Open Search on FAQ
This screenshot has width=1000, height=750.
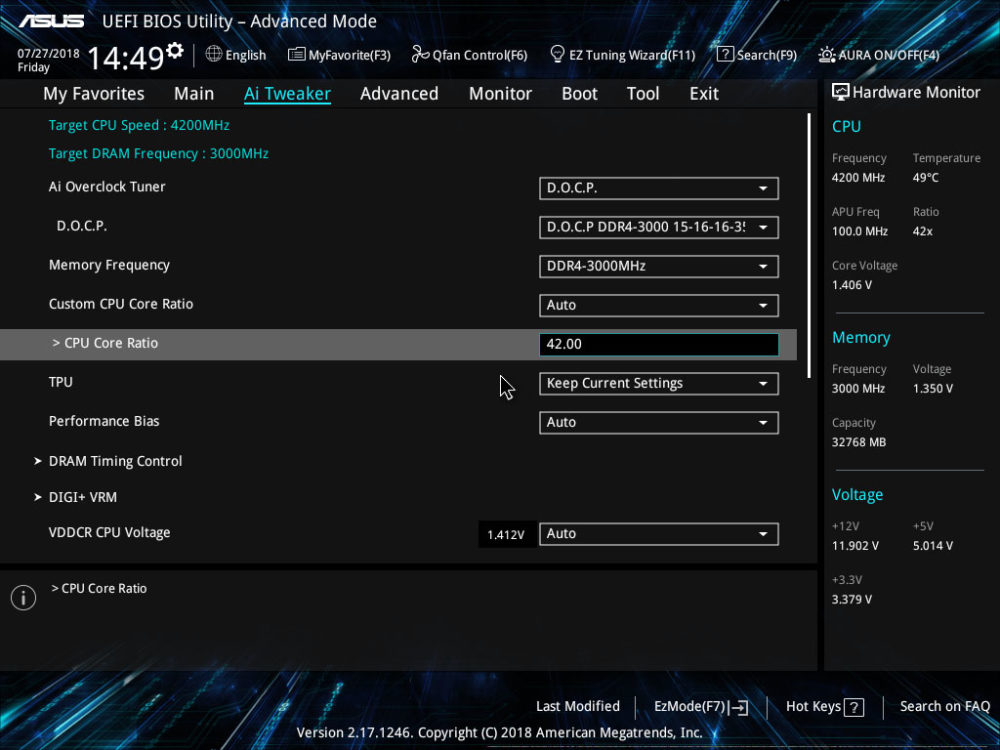[945, 707]
